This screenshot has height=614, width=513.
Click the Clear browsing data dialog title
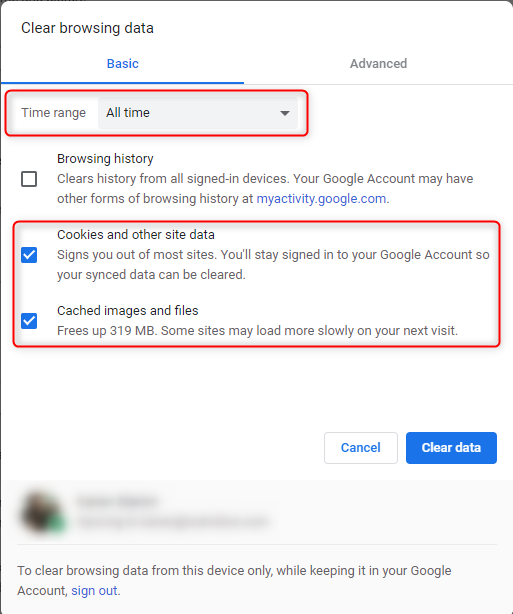point(87,28)
